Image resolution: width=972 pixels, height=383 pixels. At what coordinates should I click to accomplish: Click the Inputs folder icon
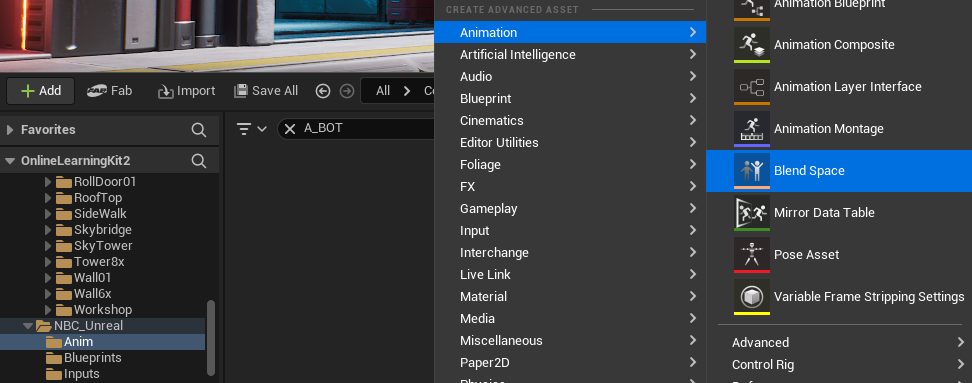tap(54, 374)
